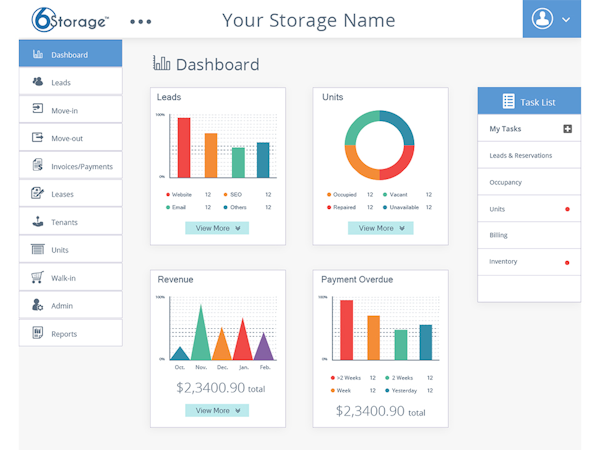Screen dimensions: 600x450
Task: Click the Leads people icon in sidebar
Action: click(x=37, y=82)
